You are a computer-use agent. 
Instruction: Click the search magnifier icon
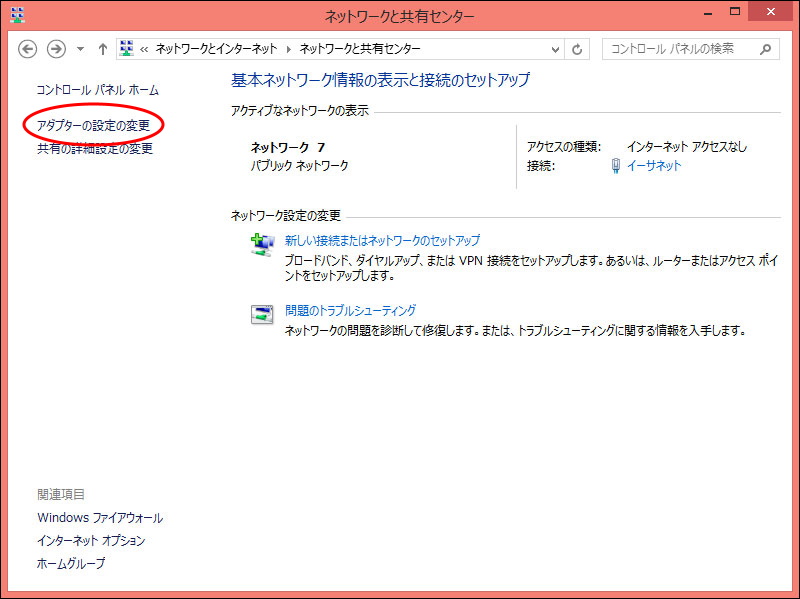765,49
